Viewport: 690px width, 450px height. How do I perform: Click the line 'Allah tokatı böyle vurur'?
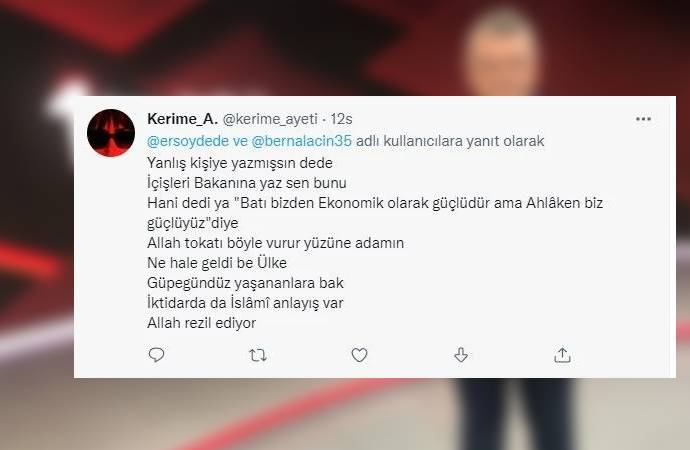point(275,243)
